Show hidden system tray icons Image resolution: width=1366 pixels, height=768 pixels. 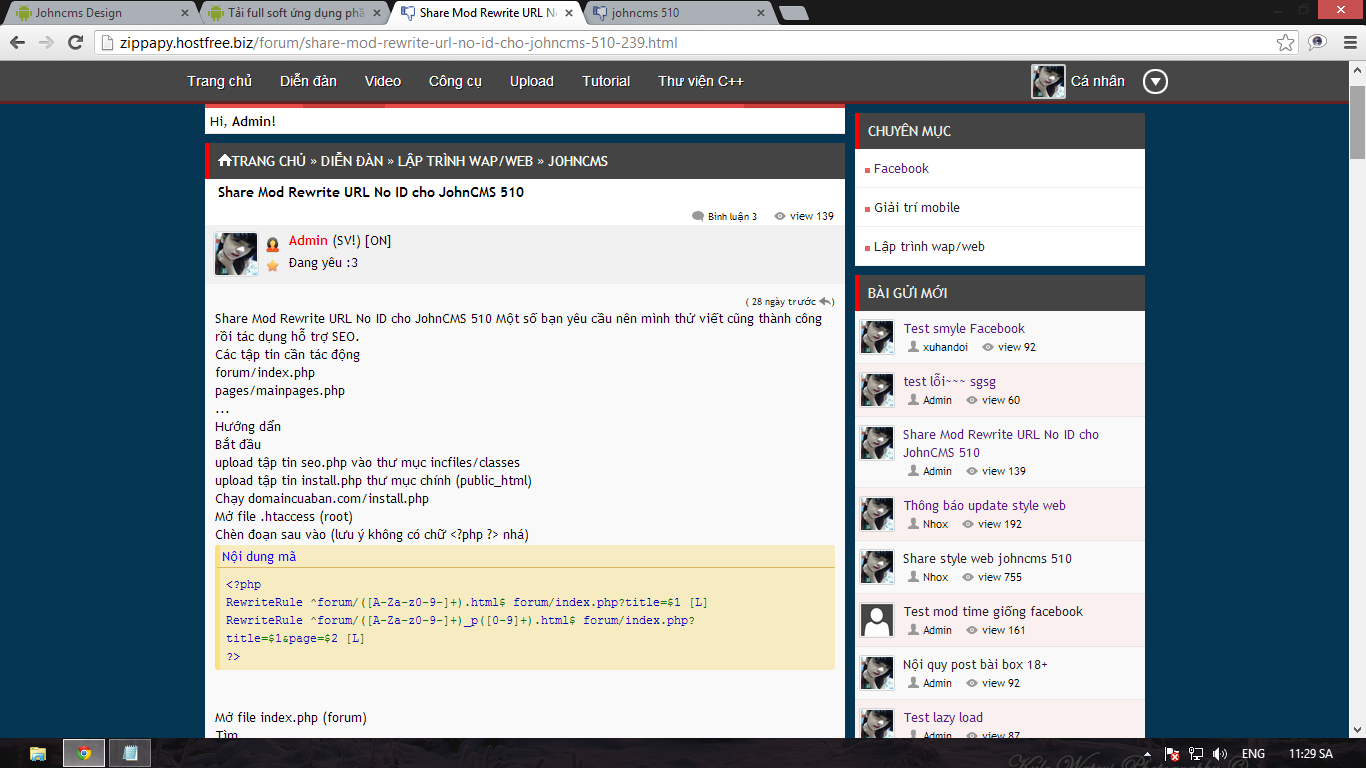click(x=1147, y=754)
